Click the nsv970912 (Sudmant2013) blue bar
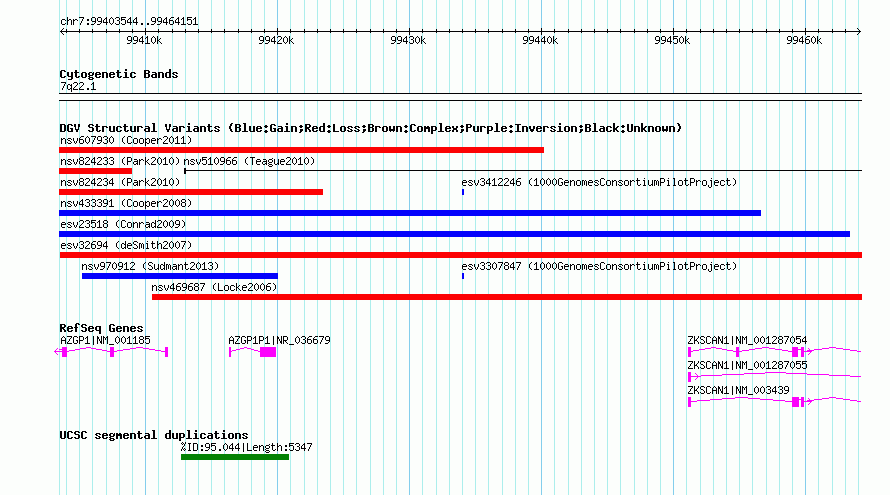 [180, 276]
